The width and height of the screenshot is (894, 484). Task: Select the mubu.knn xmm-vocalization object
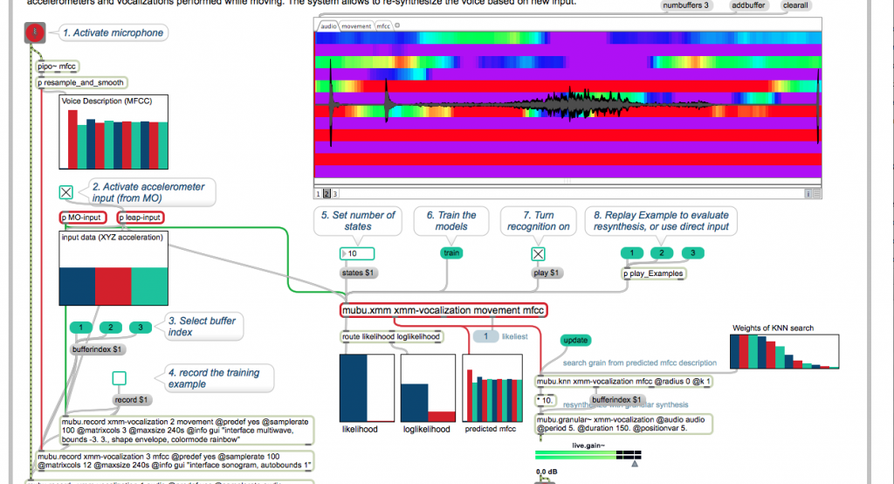623,381
